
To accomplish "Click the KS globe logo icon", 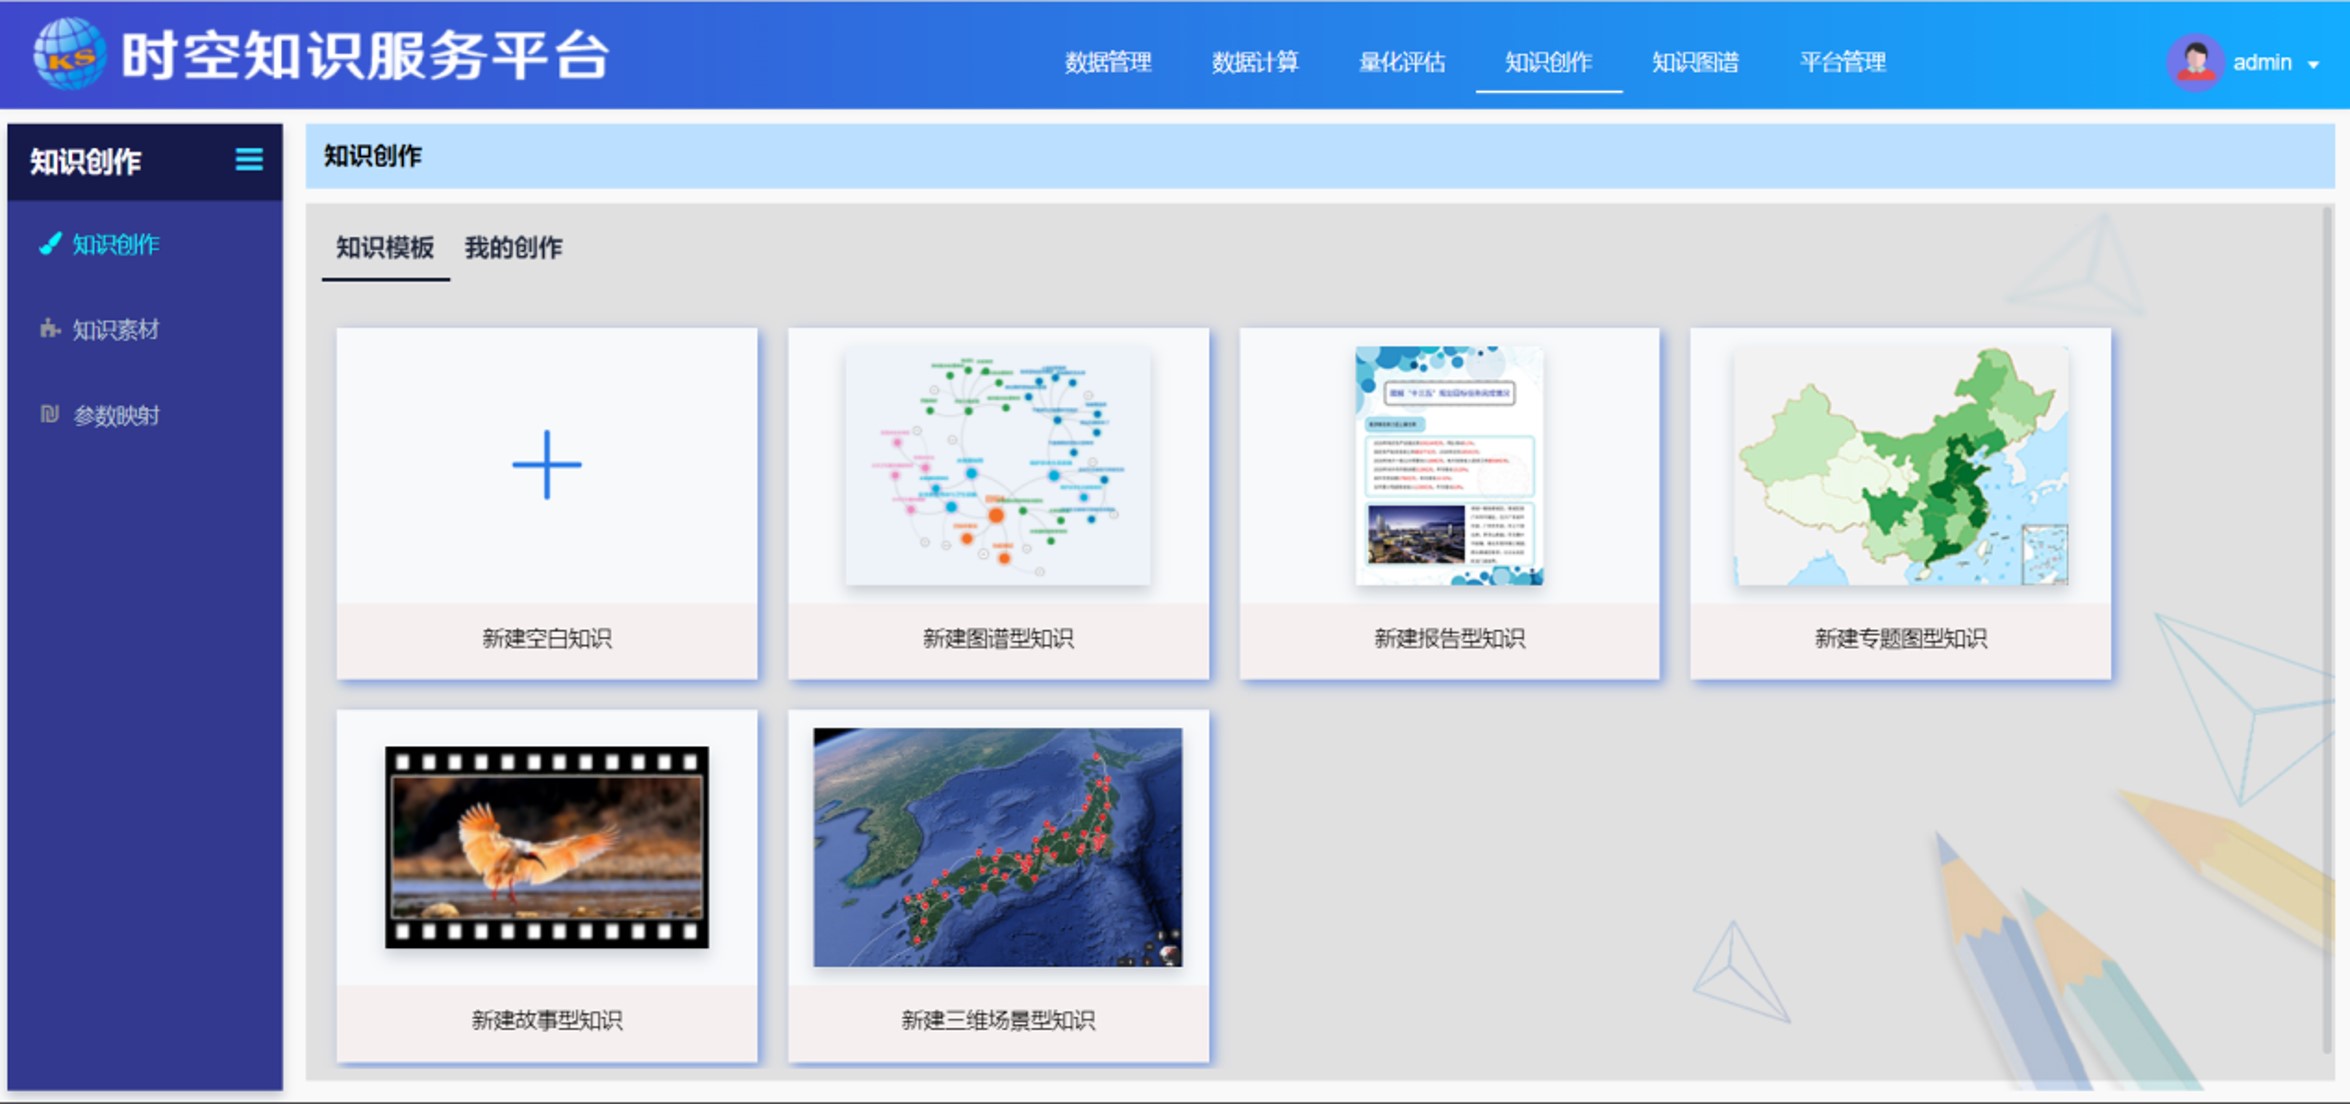I will click(68, 55).
